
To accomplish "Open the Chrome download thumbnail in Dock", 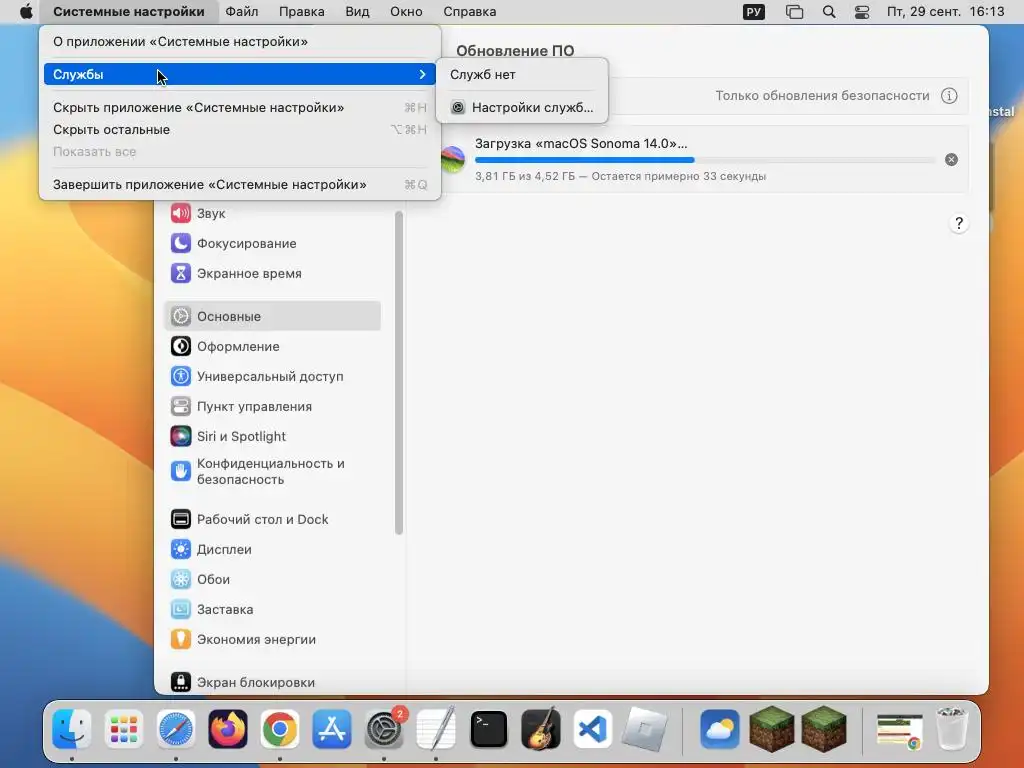I will [899, 730].
